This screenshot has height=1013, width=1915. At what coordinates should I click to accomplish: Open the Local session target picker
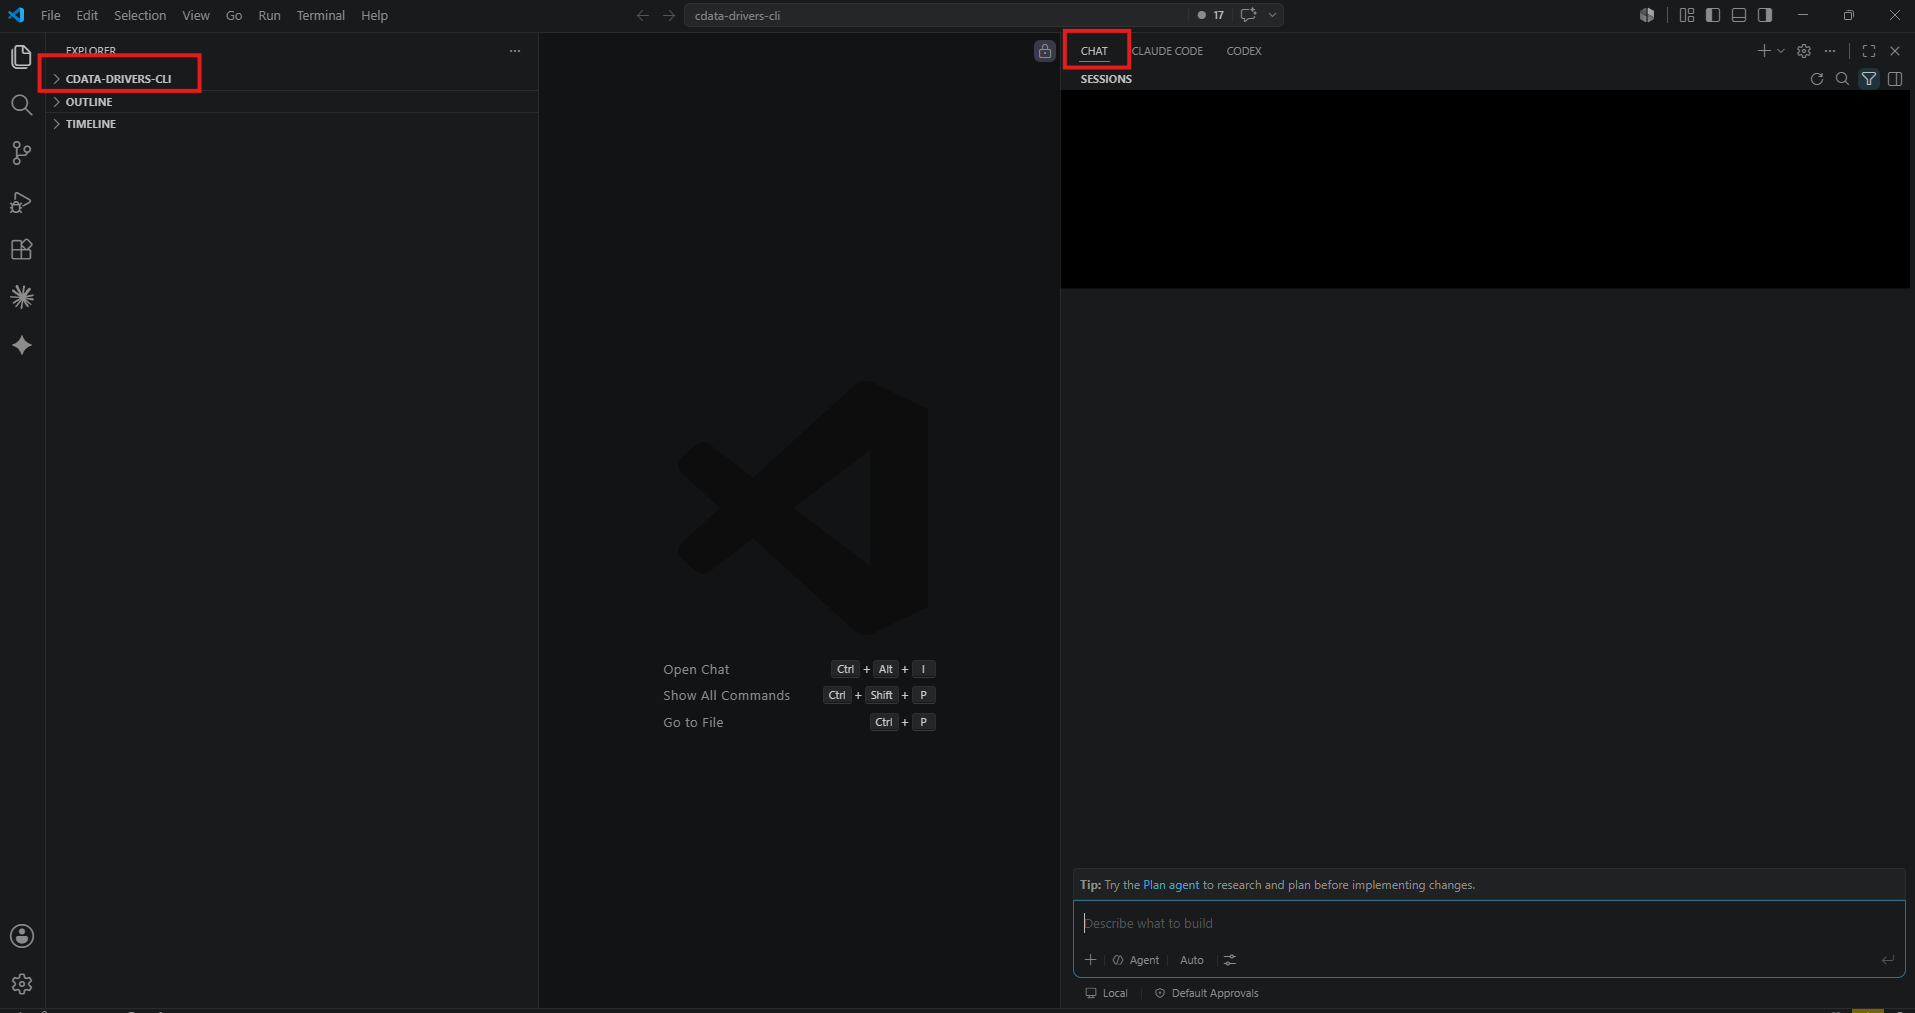1106,993
